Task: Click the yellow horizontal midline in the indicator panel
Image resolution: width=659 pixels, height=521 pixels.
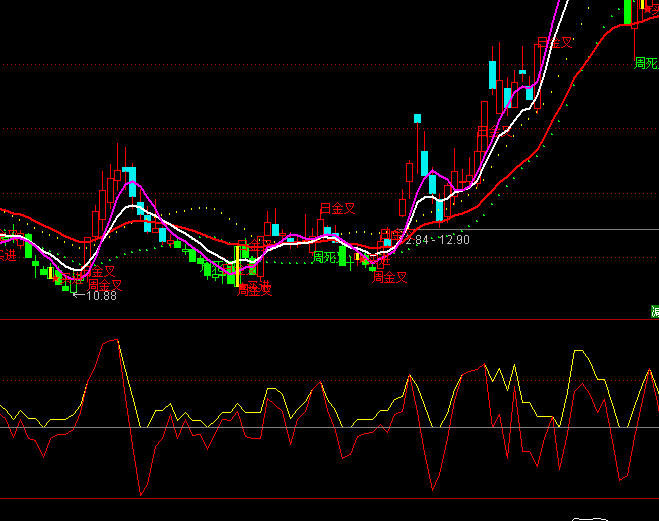Action: coord(330,428)
